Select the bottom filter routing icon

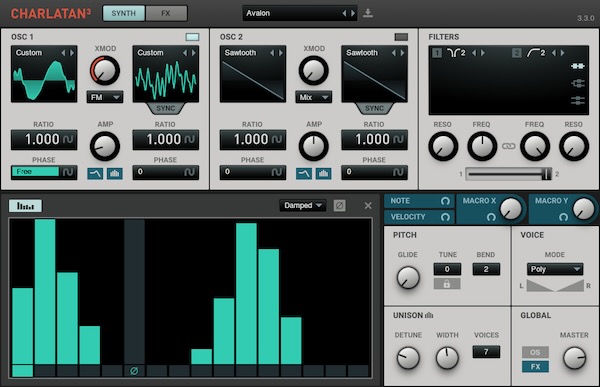tap(578, 101)
